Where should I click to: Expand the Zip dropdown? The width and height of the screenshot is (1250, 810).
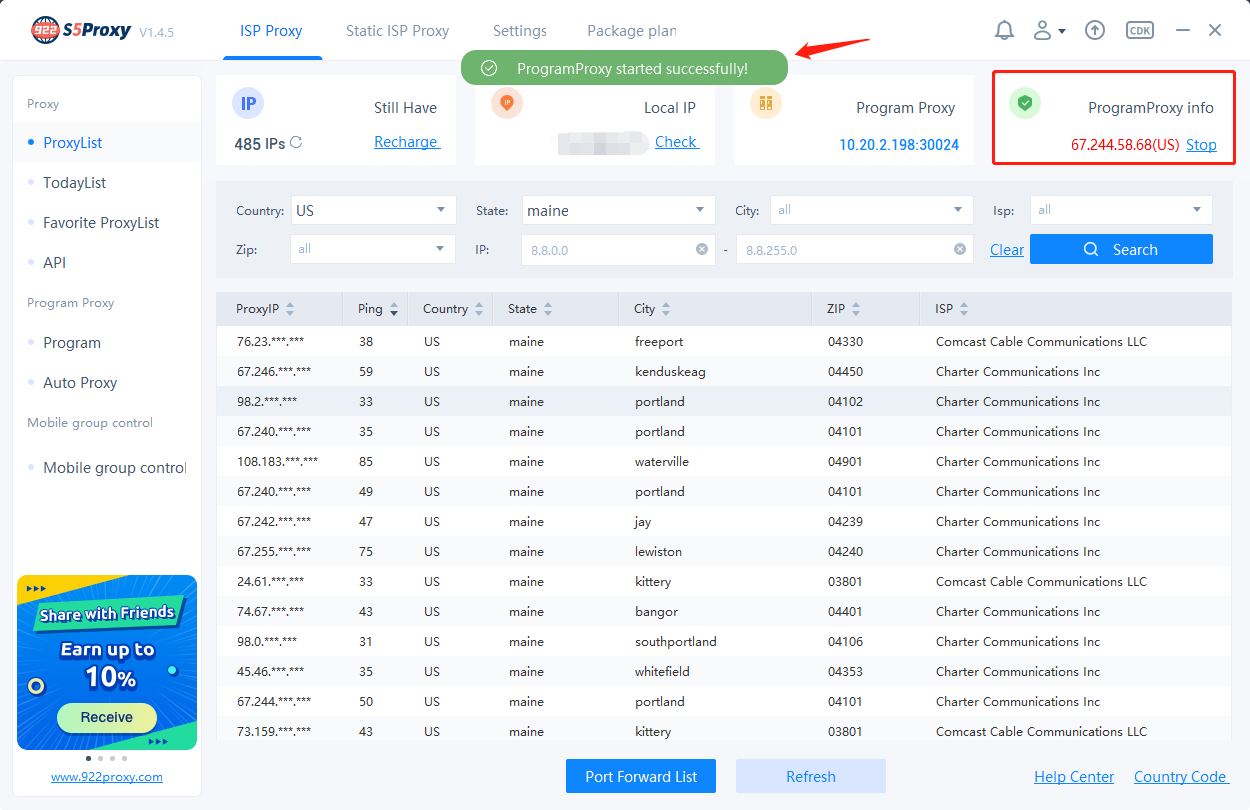pyautogui.click(x=373, y=249)
